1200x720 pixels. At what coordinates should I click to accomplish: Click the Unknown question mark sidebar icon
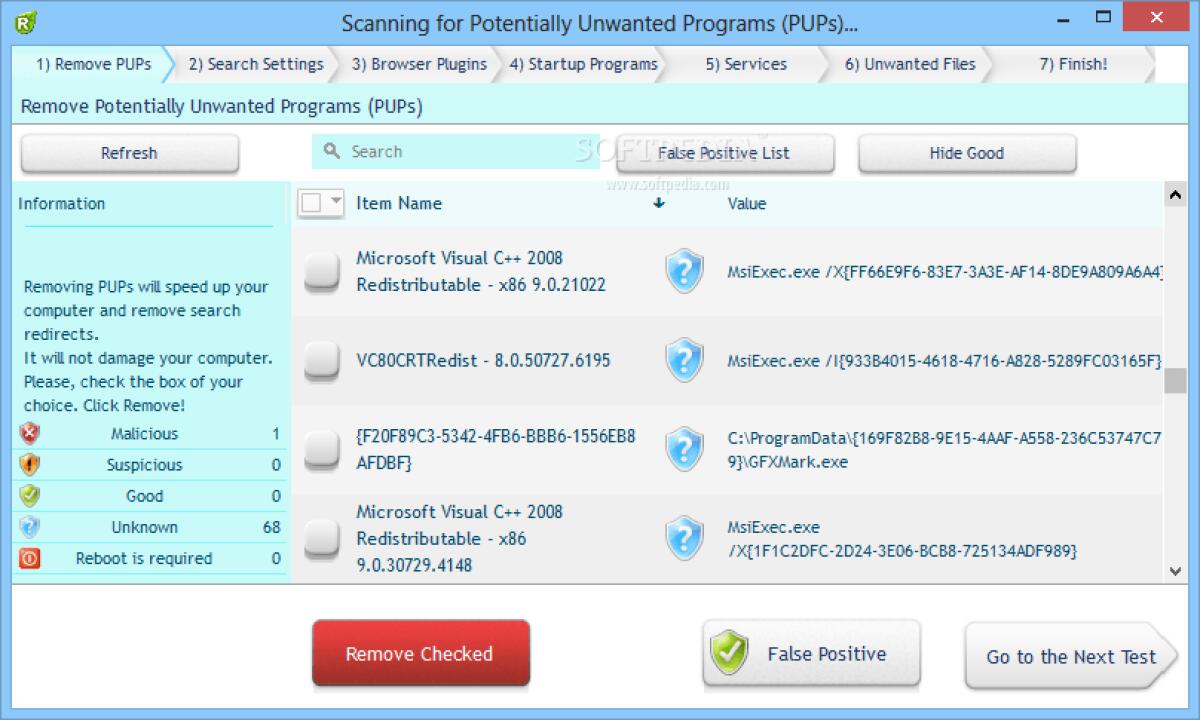tap(28, 527)
